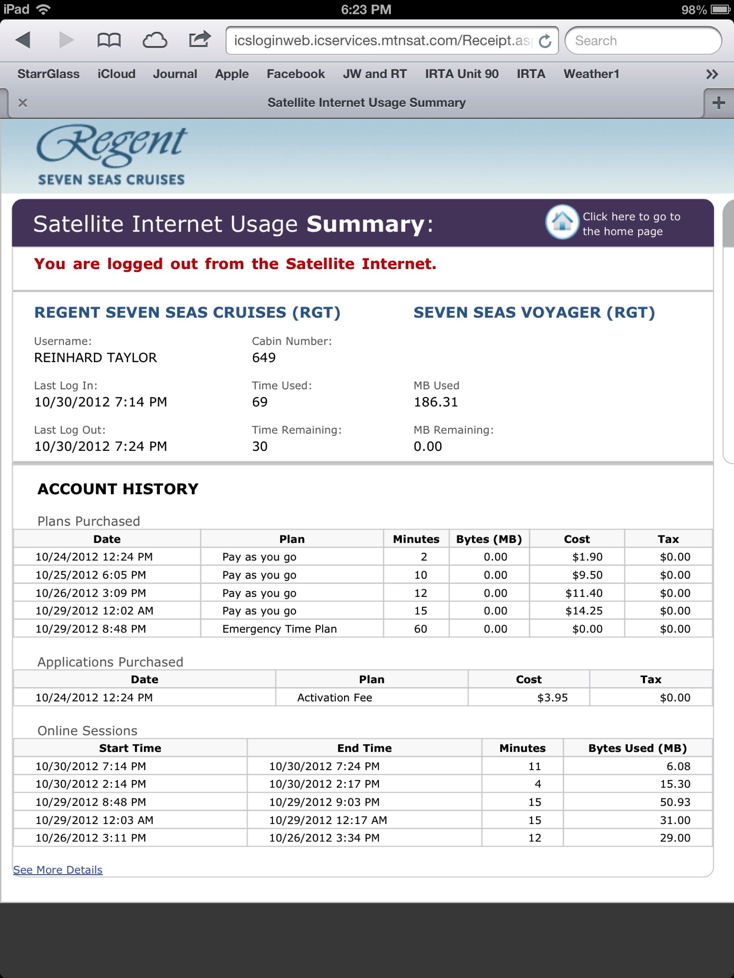
Task: Click Last Log Out 10/30/2012 7:24 PM
Action: click(x=100, y=446)
